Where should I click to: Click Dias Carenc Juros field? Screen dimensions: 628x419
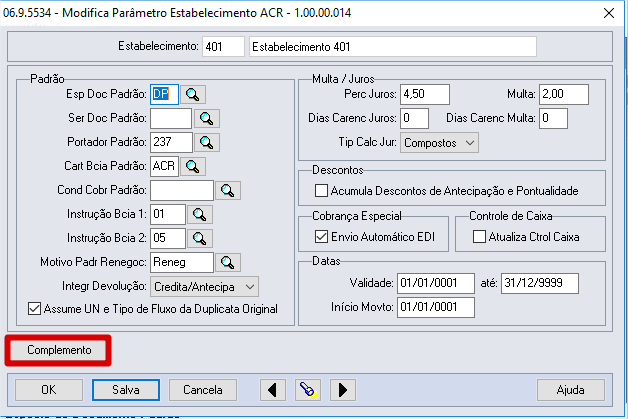coord(414,119)
